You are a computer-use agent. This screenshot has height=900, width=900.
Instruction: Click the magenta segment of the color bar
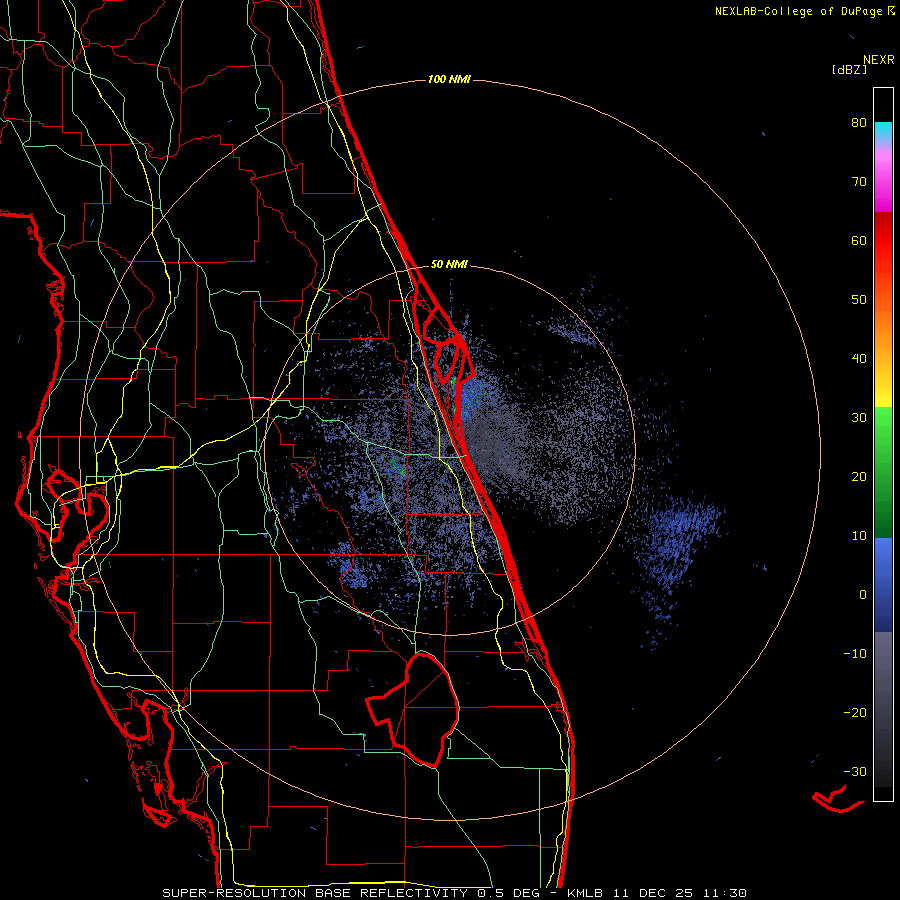[883, 184]
